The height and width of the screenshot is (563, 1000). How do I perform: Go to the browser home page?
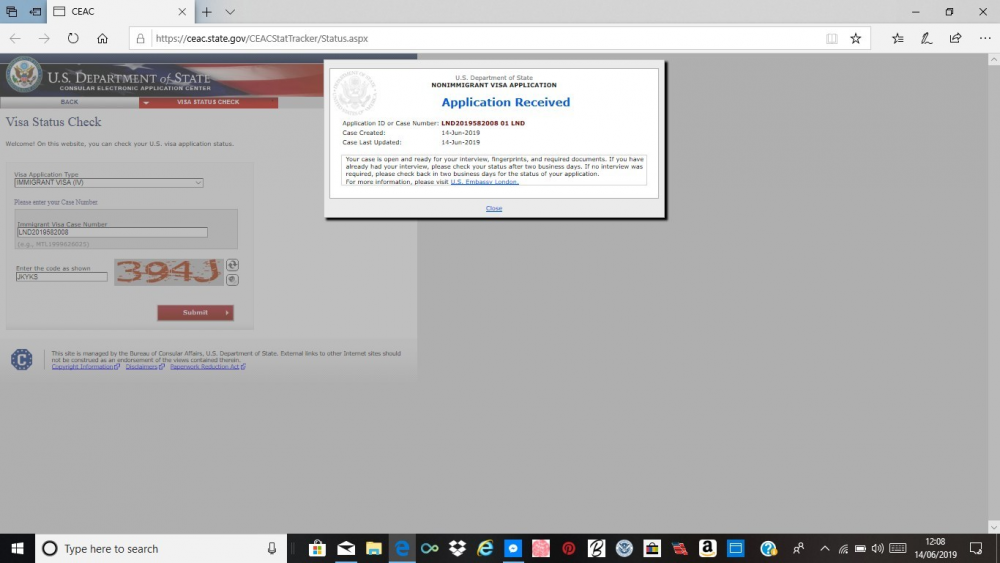102,38
